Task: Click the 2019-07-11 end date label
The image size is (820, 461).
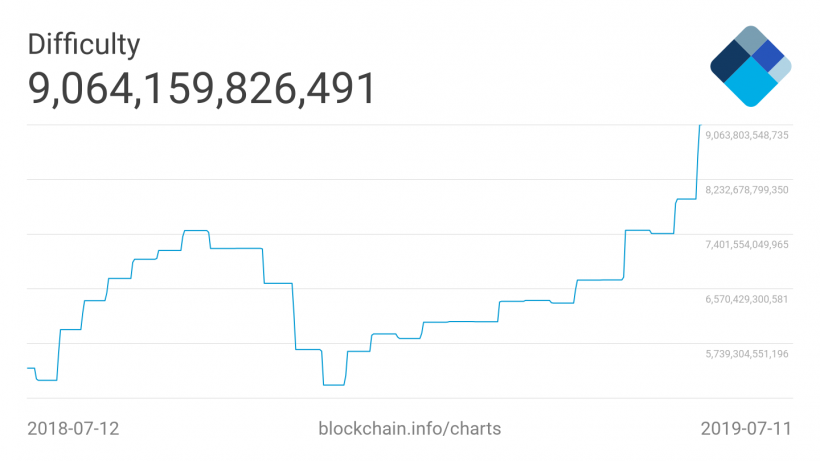Action: click(x=746, y=428)
